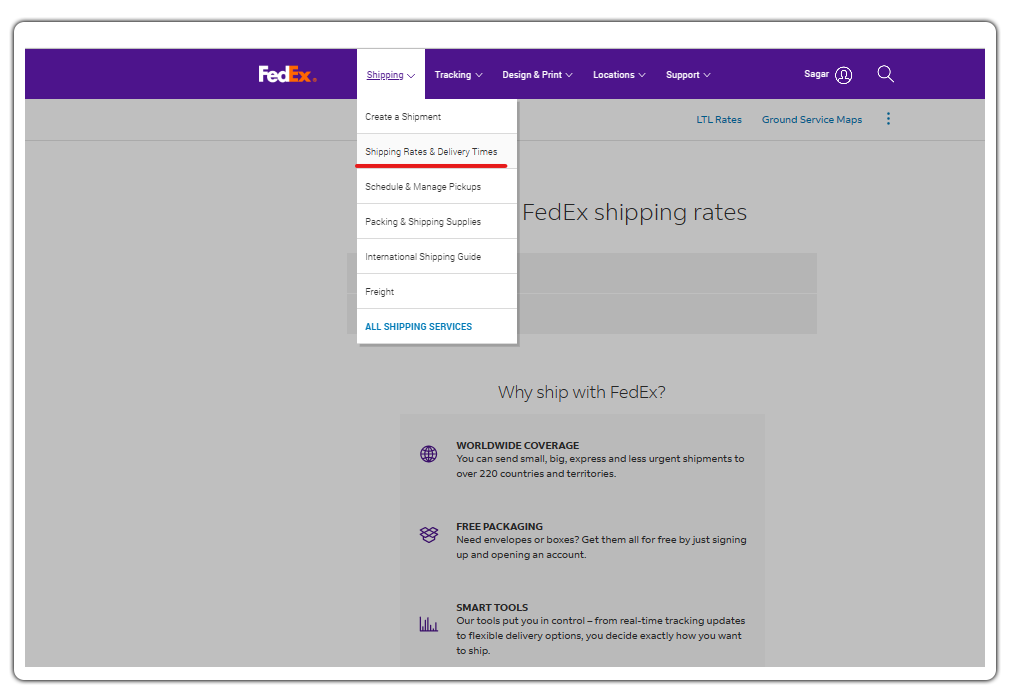Click the FedEx shipping rates heading
This screenshot has height=697, width=1010.
[x=634, y=212]
